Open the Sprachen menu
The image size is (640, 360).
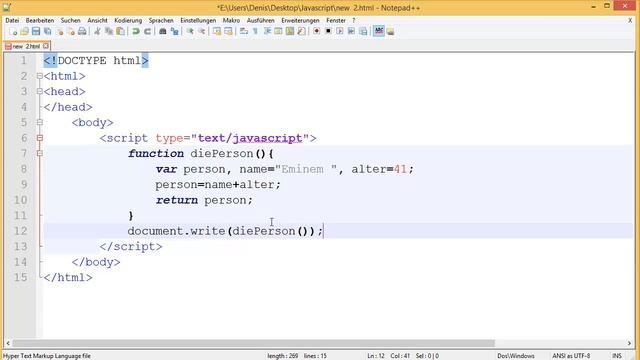click(161, 20)
